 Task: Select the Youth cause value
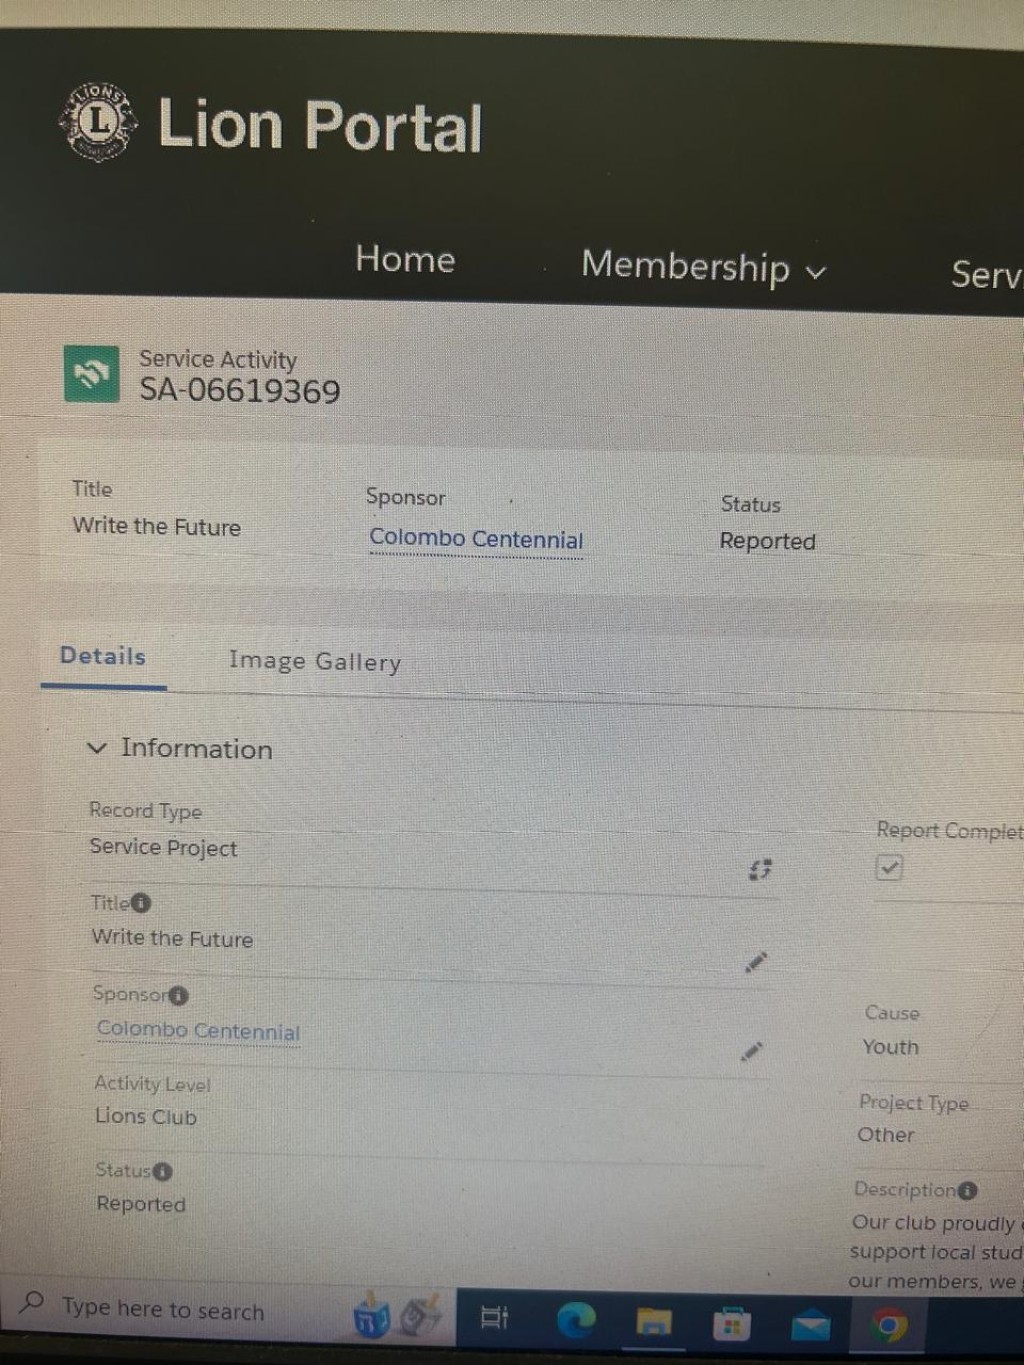[890, 1047]
